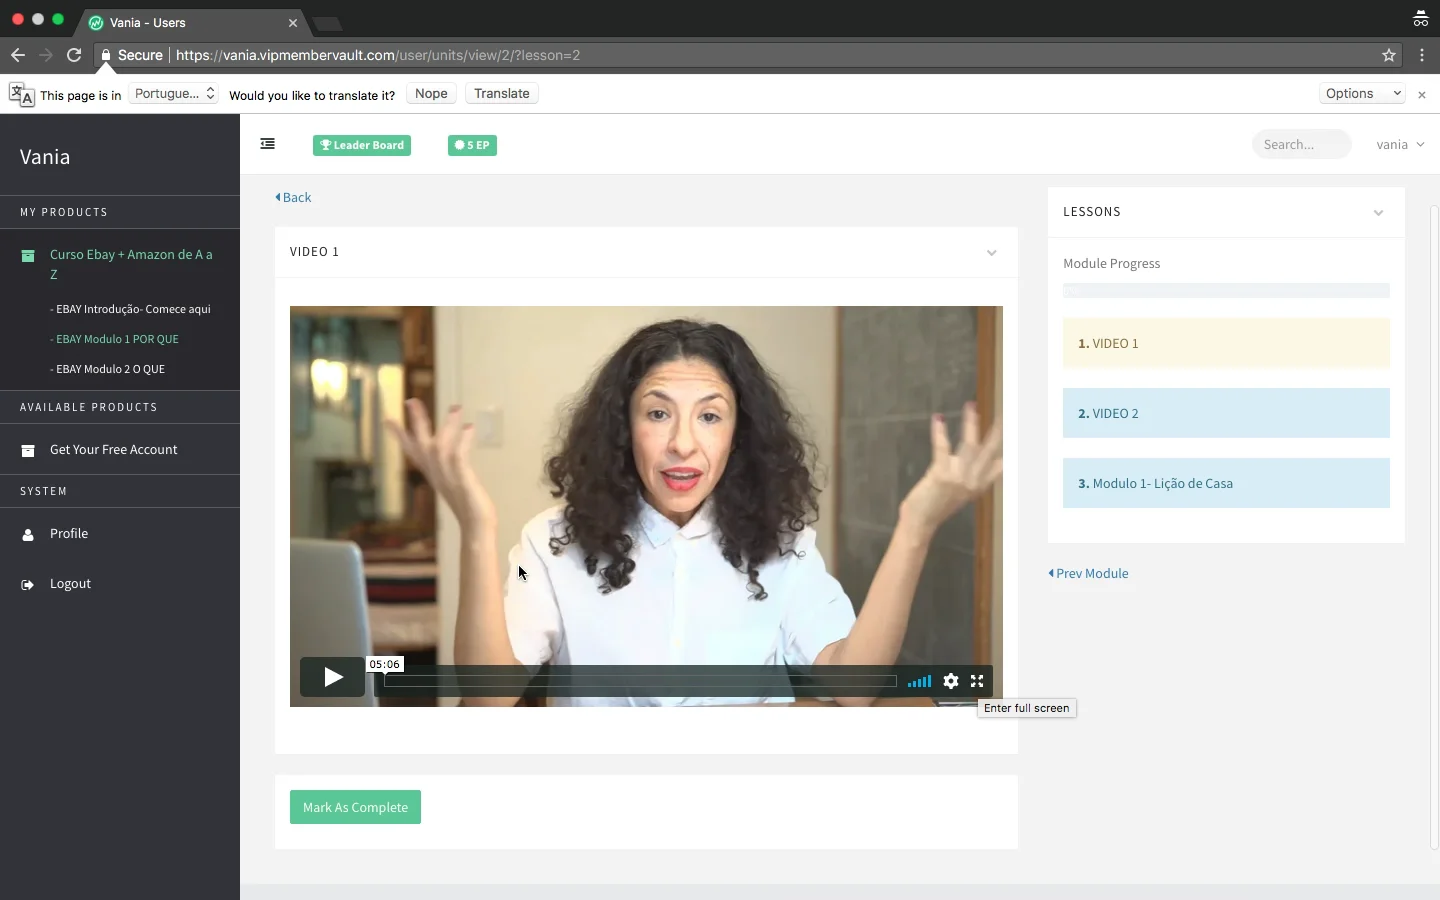Select lesson 2. VIDEO 2

(x=1226, y=413)
